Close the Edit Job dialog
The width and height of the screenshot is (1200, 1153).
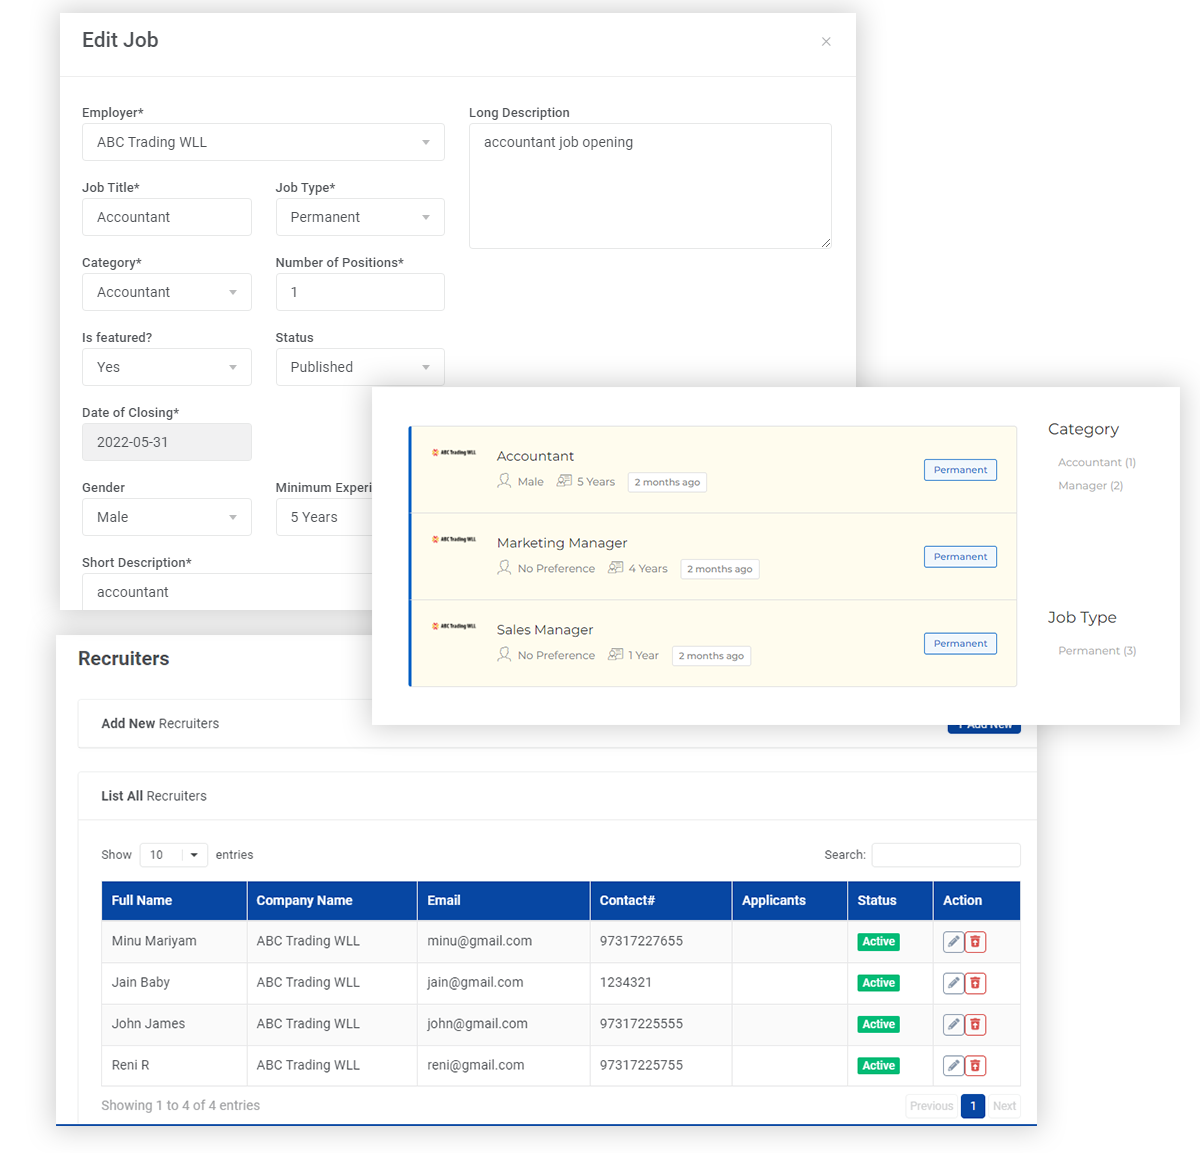click(x=826, y=42)
